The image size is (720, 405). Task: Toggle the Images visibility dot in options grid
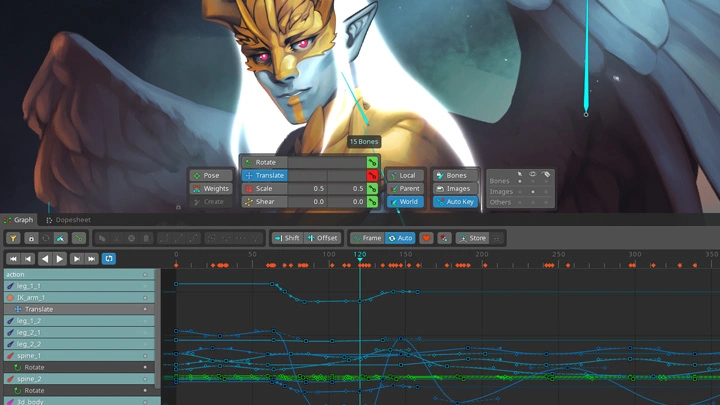[533, 192]
